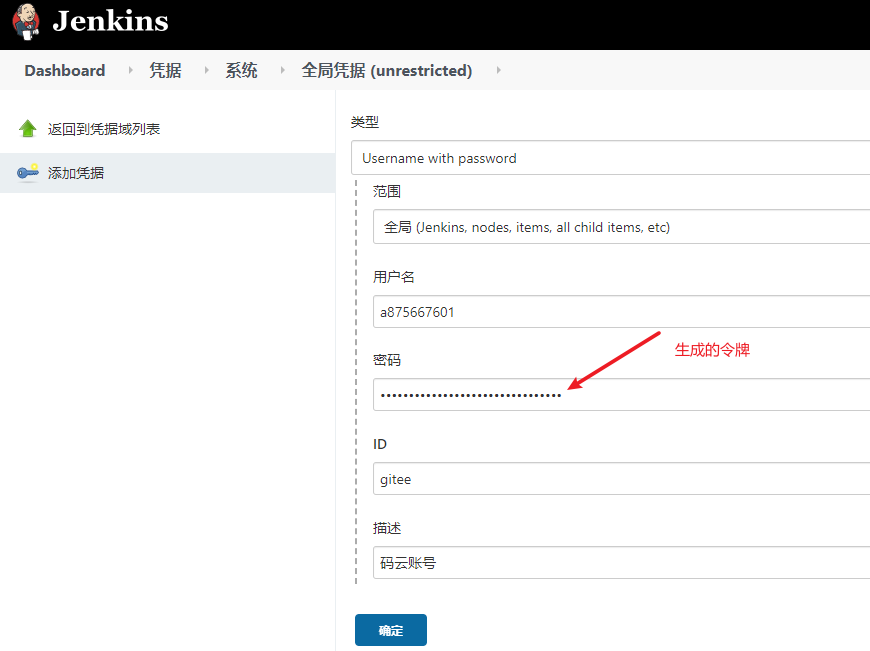This screenshot has width=870, height=651.
Task: Click the 用户名 label text
Action: 393,277
